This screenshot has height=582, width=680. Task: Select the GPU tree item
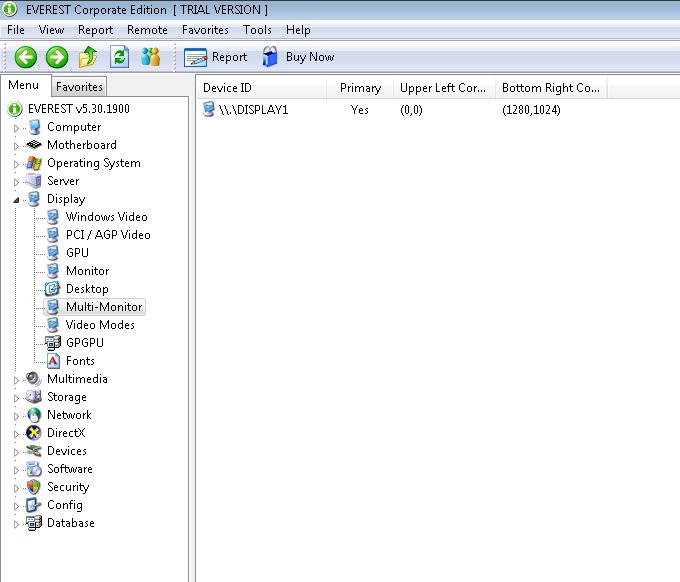pyautogui.click(x=77, y=253)
